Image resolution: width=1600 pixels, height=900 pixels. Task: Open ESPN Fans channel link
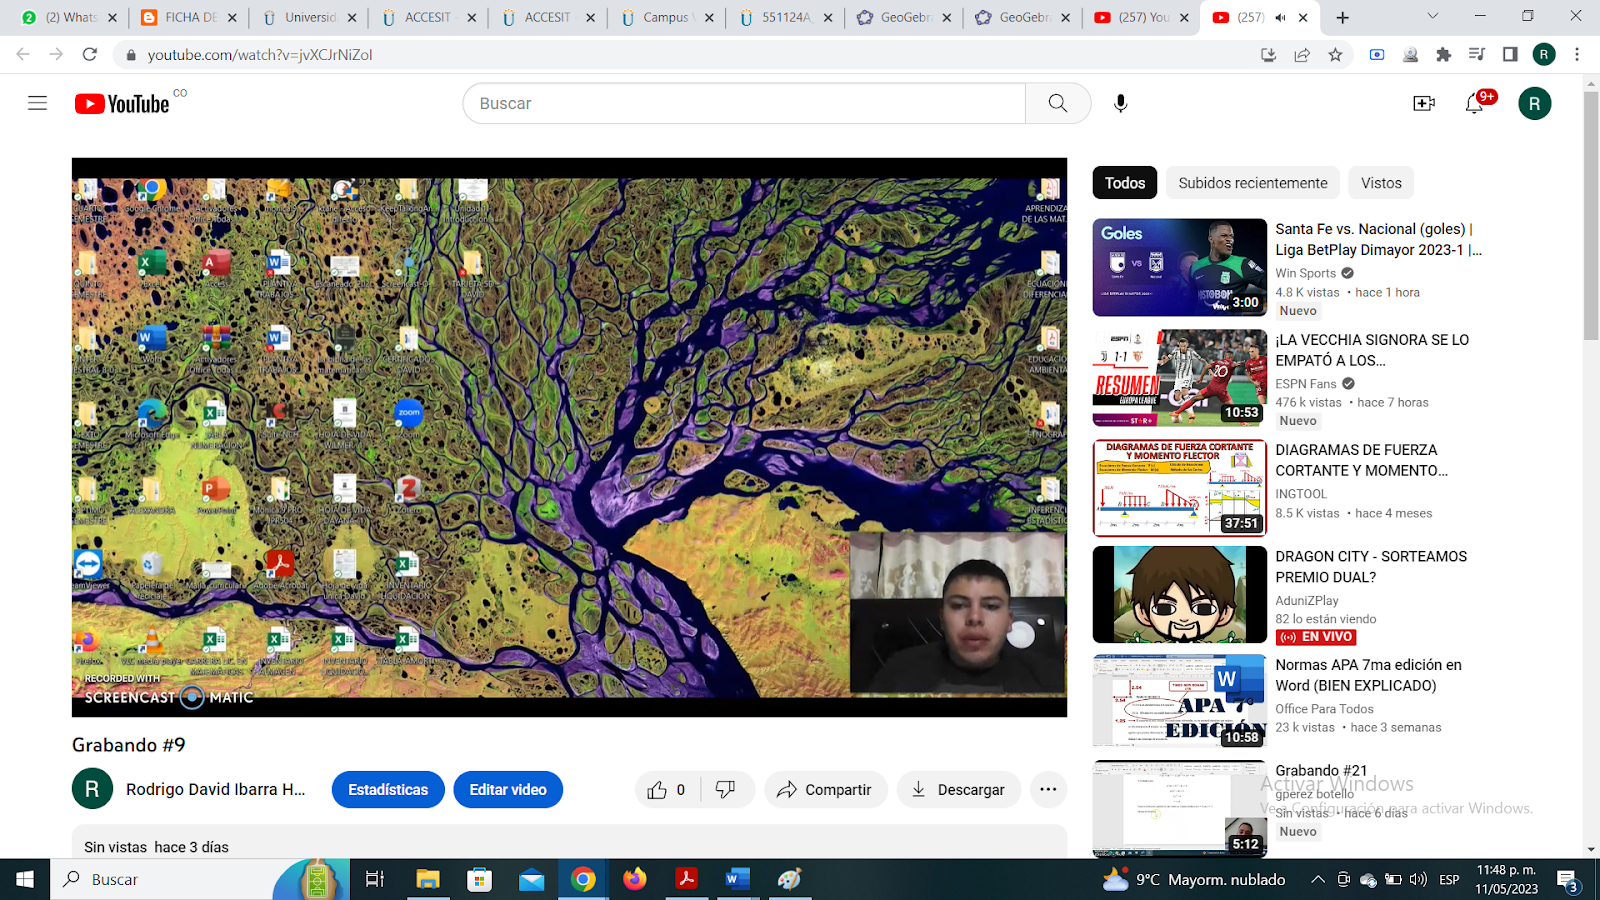(1306, 384)
